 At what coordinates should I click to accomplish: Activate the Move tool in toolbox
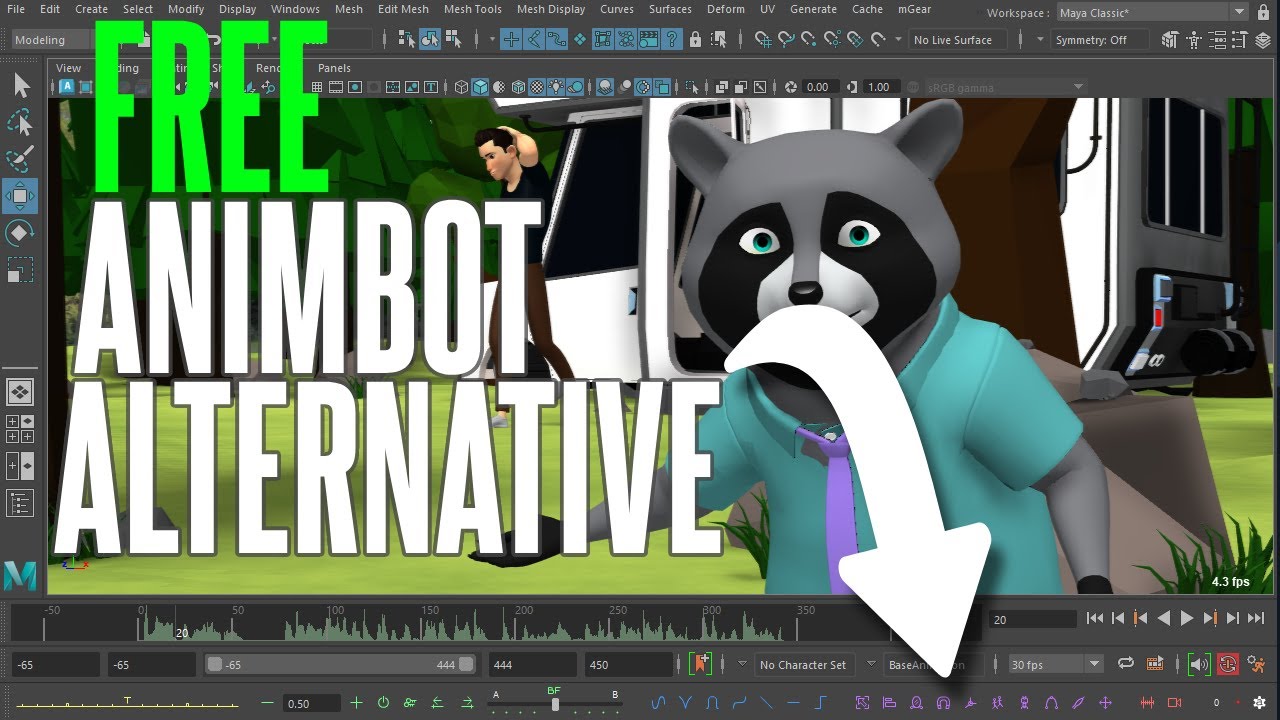[x=20, y=196]
